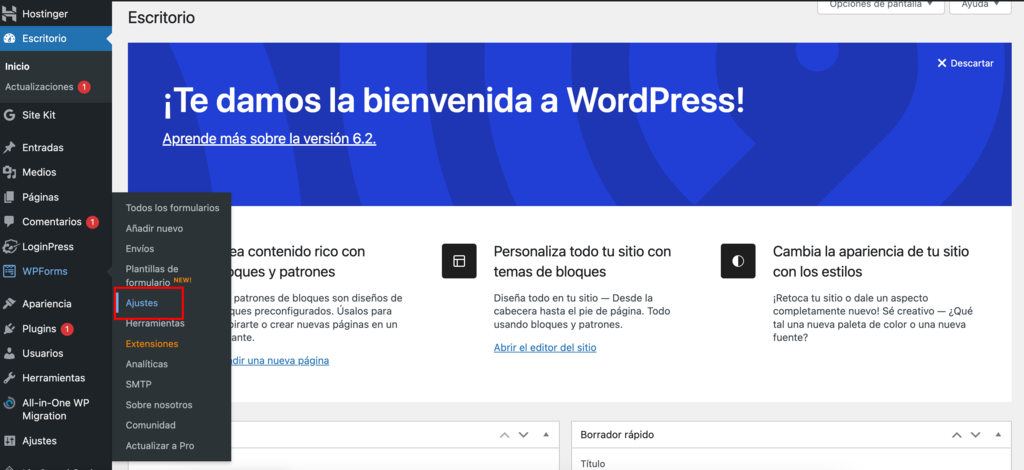Click the red badge on Plugins
The width and height of the screenshot is (1024, 470).
[x=67, y=329]
